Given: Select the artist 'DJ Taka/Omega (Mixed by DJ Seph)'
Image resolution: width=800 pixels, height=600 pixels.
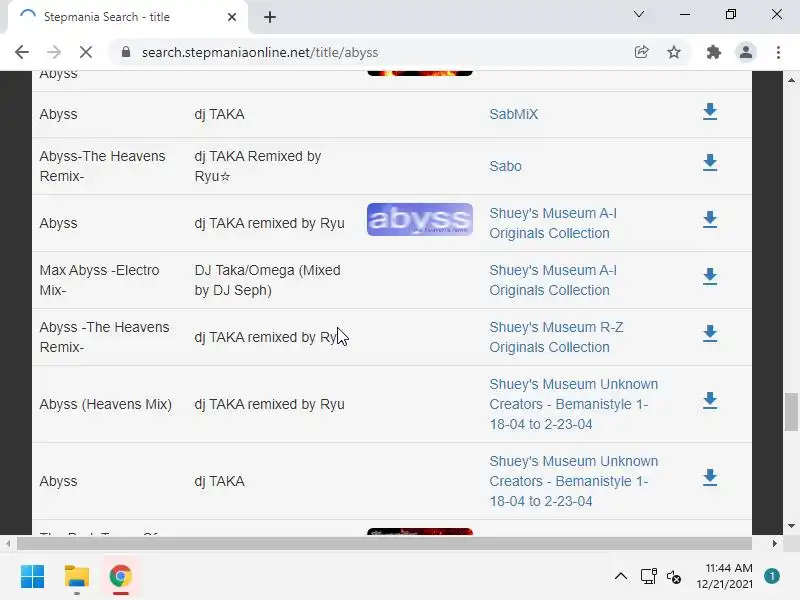Looking at the screenshot, I should (267, 280).
